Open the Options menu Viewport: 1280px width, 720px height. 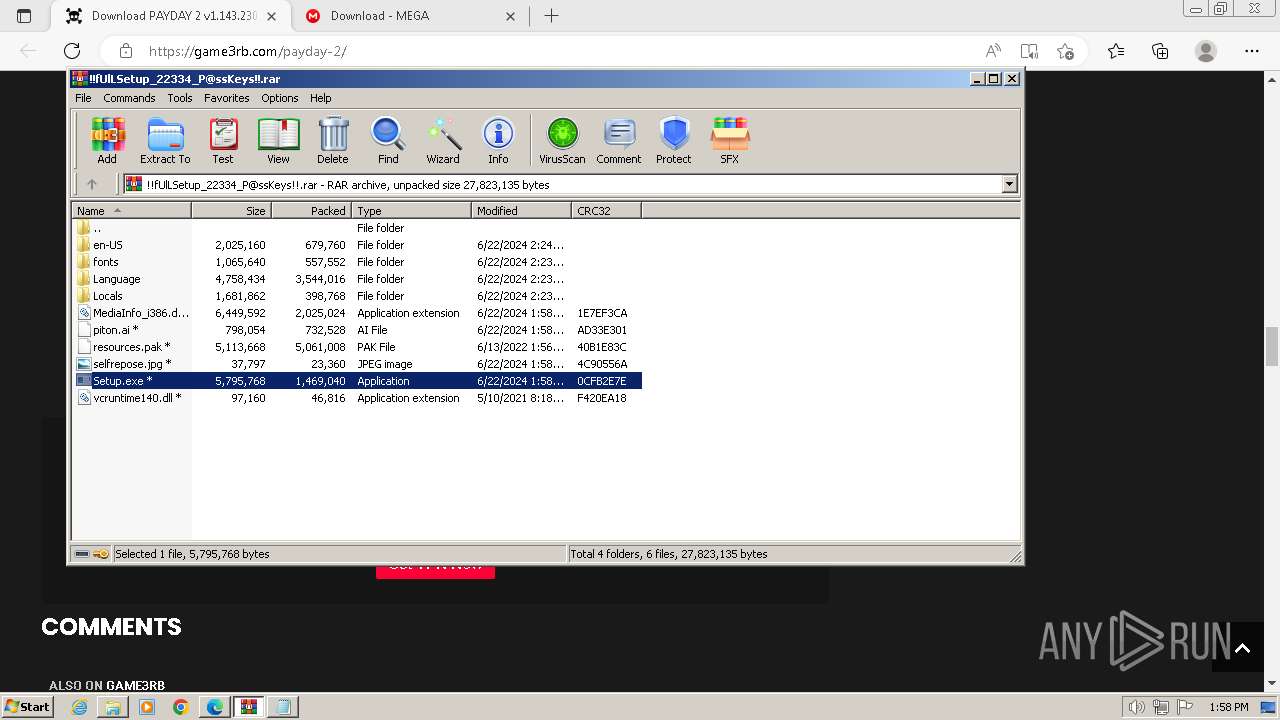coord(280,98)
